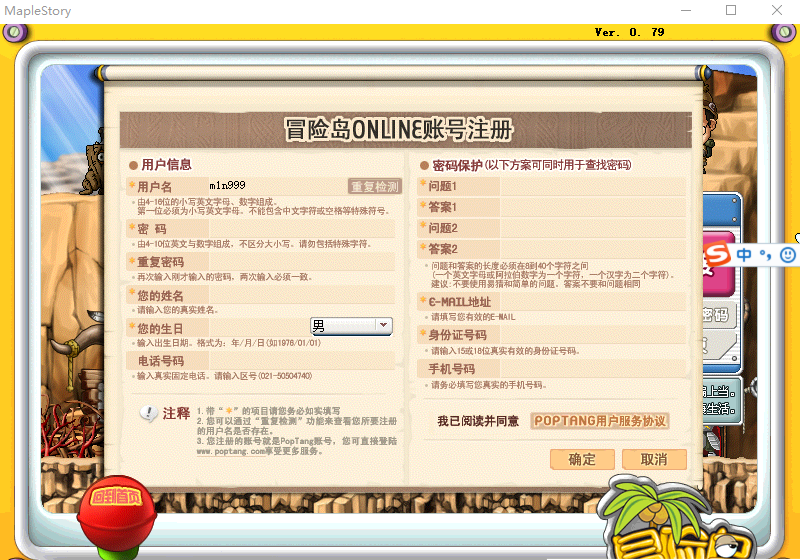Click the 您的生日 birthday input field

259,327
